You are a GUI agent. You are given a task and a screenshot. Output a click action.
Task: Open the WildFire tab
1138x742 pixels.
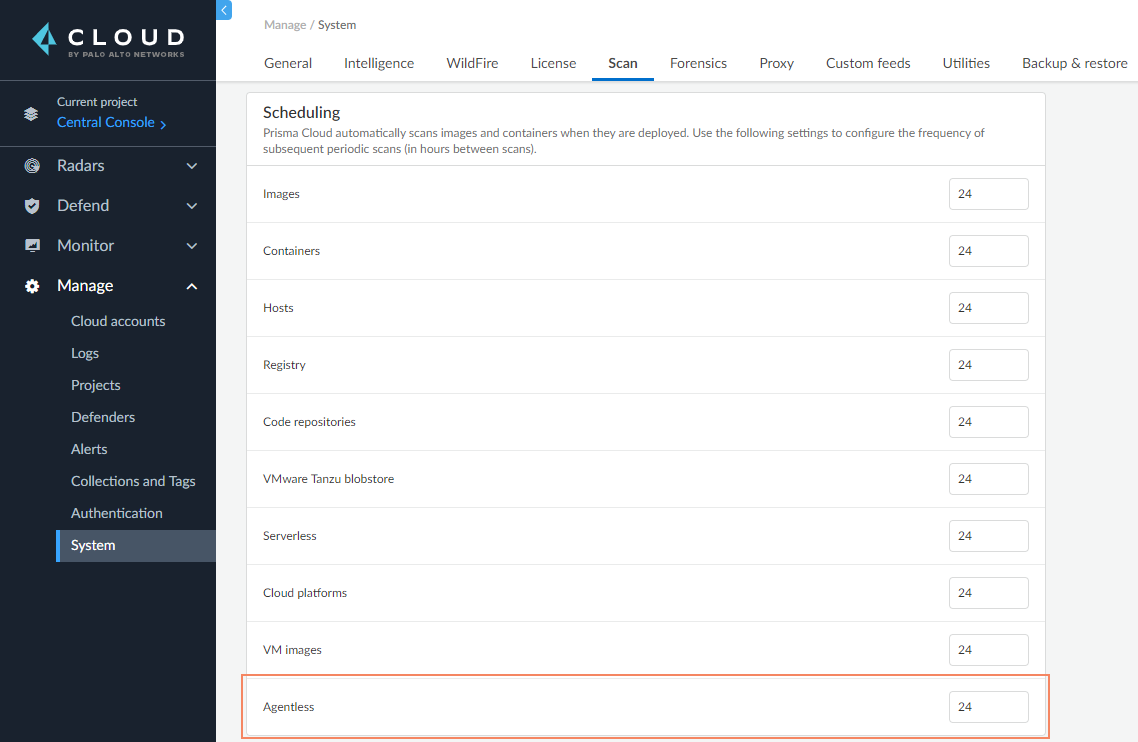(x=472, y=63)
